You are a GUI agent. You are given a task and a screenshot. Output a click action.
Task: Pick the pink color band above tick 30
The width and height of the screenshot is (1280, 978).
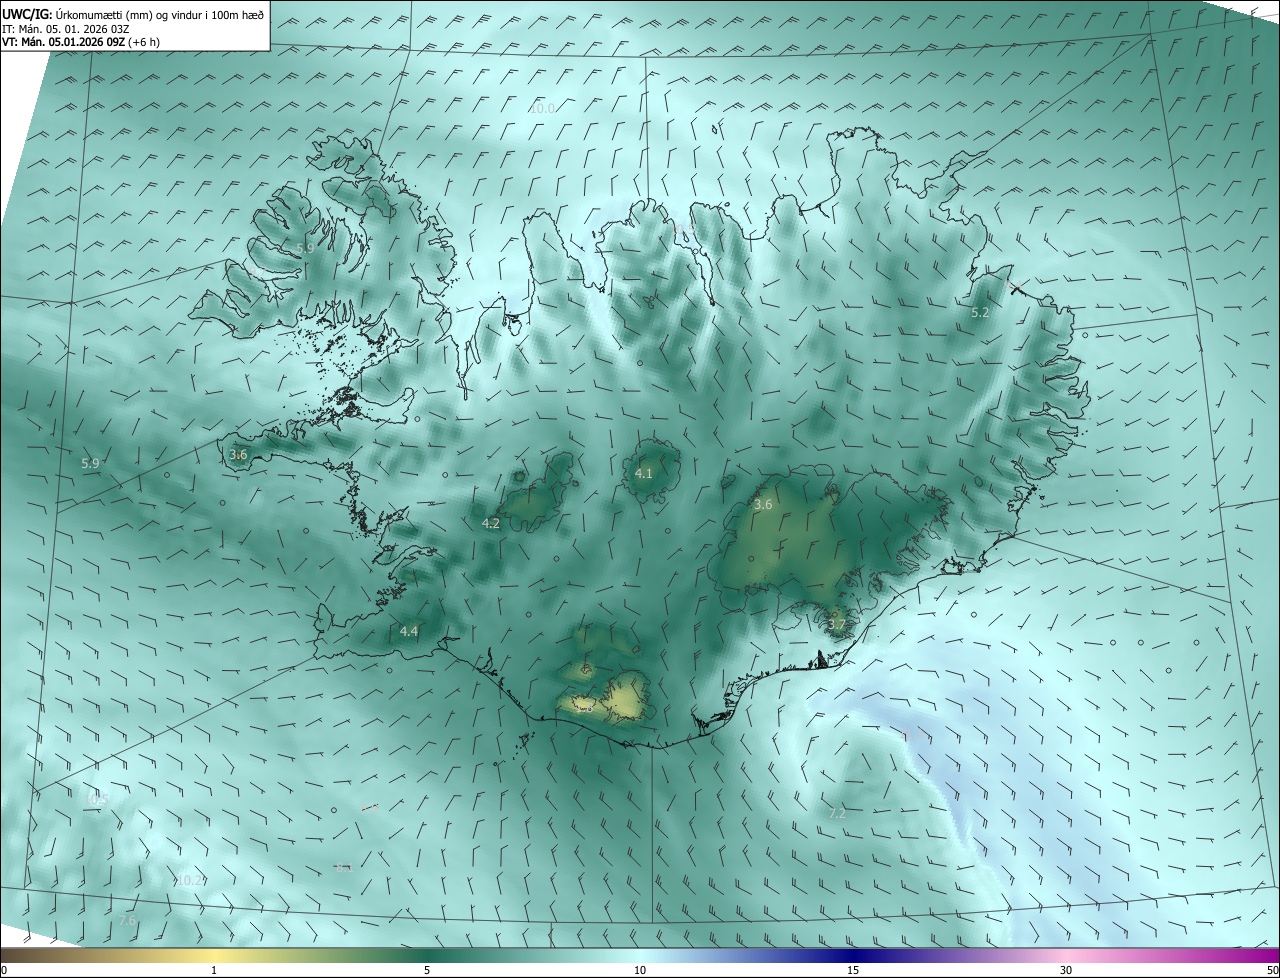pyautogui.click(x=1066, y=955)
